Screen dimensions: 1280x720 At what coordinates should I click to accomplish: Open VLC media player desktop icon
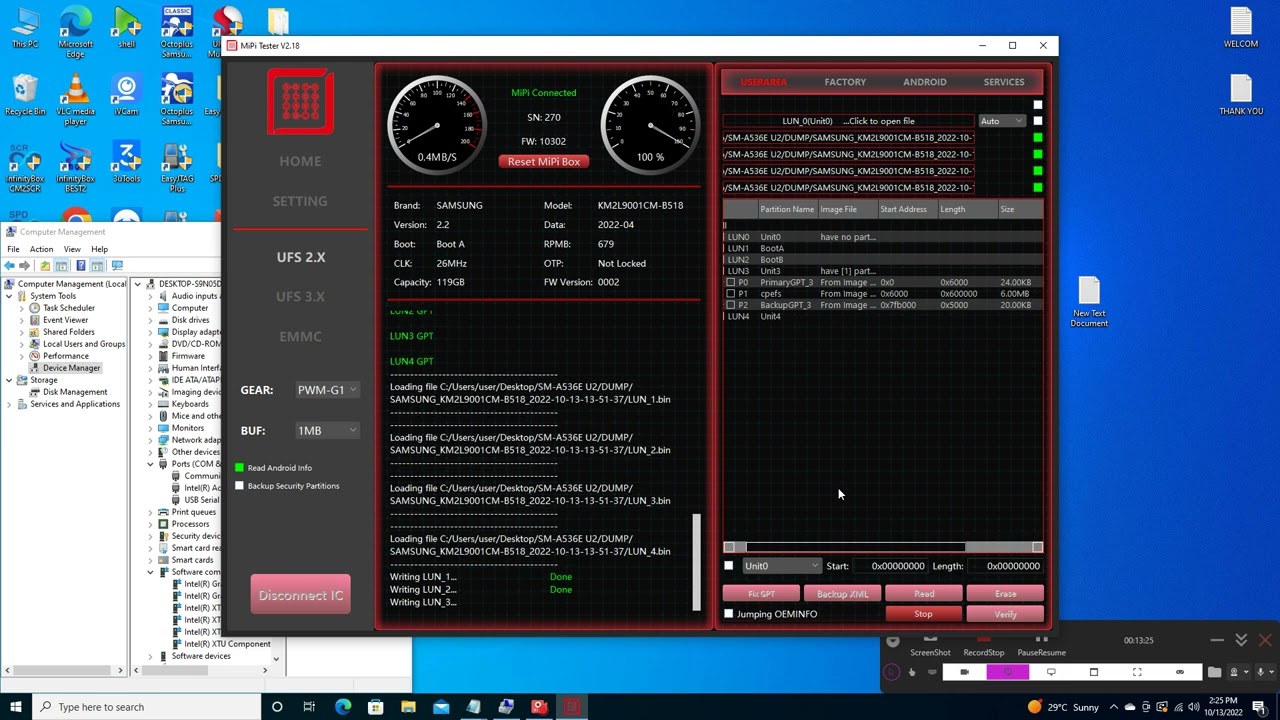[75, 100]
